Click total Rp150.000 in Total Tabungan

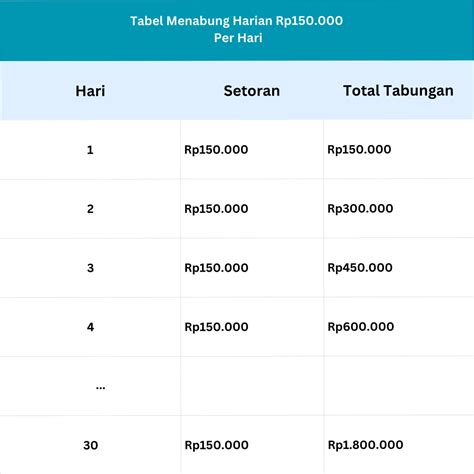point(359,150)
